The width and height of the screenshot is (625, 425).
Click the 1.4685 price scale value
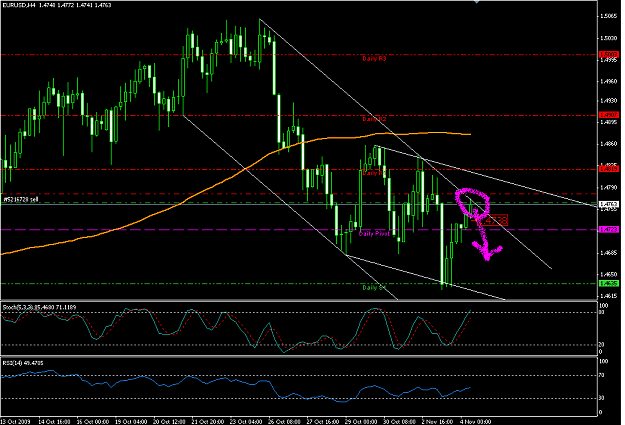coord(609,253)
